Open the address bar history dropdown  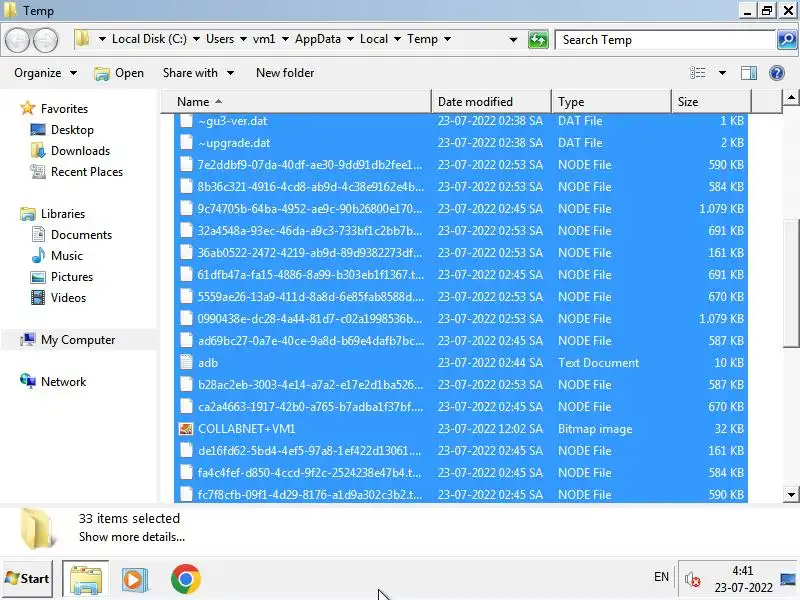tap(513, 39)
